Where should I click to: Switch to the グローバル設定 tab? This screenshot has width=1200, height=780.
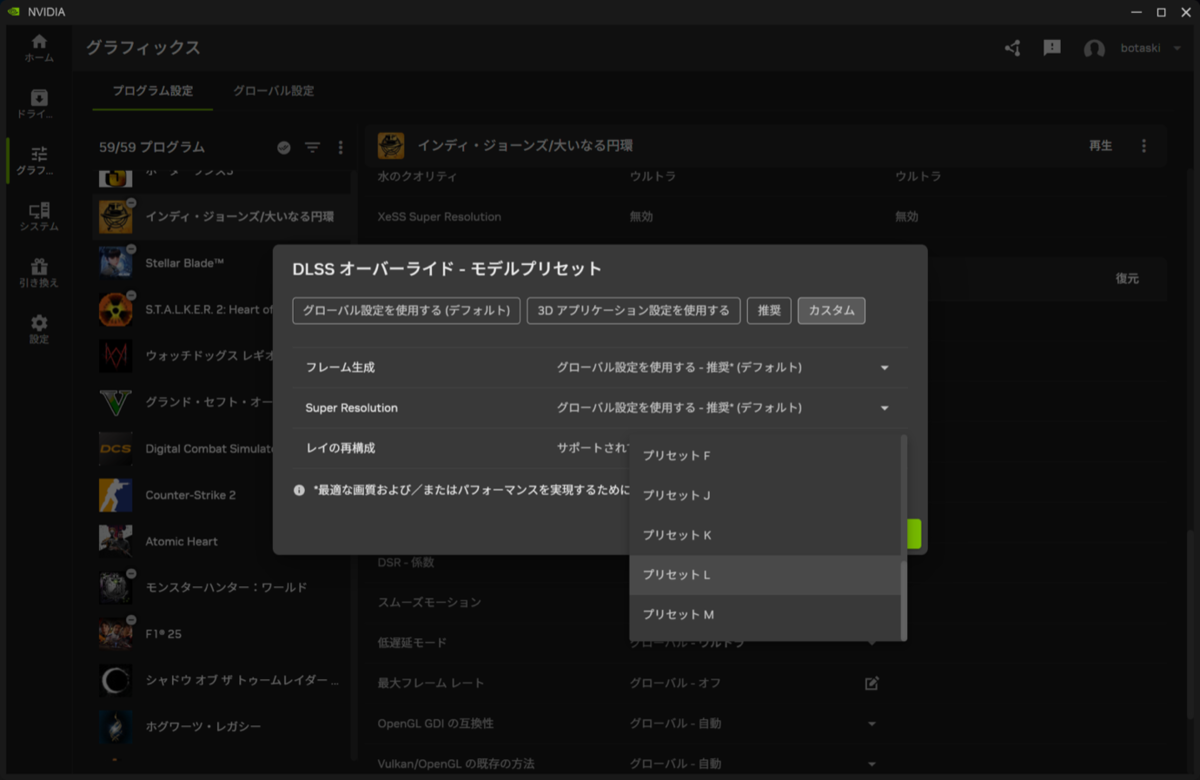pyautogui.click(x=275, y=88)
